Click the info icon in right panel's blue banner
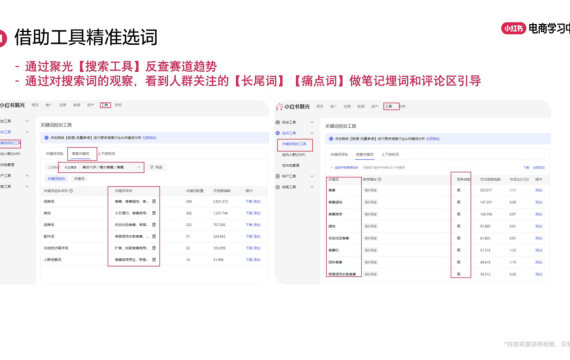Screen dimensions: 570x360 331,139
